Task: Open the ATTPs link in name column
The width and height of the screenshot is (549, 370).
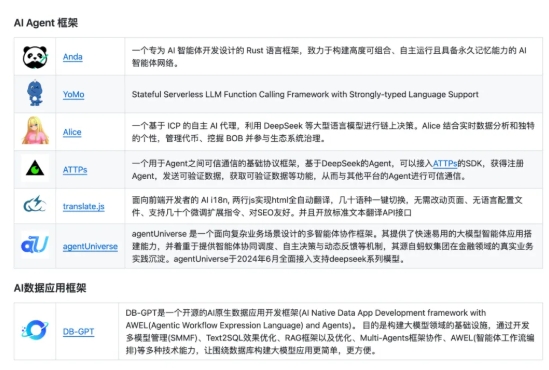Action: [x=75, y=170]
